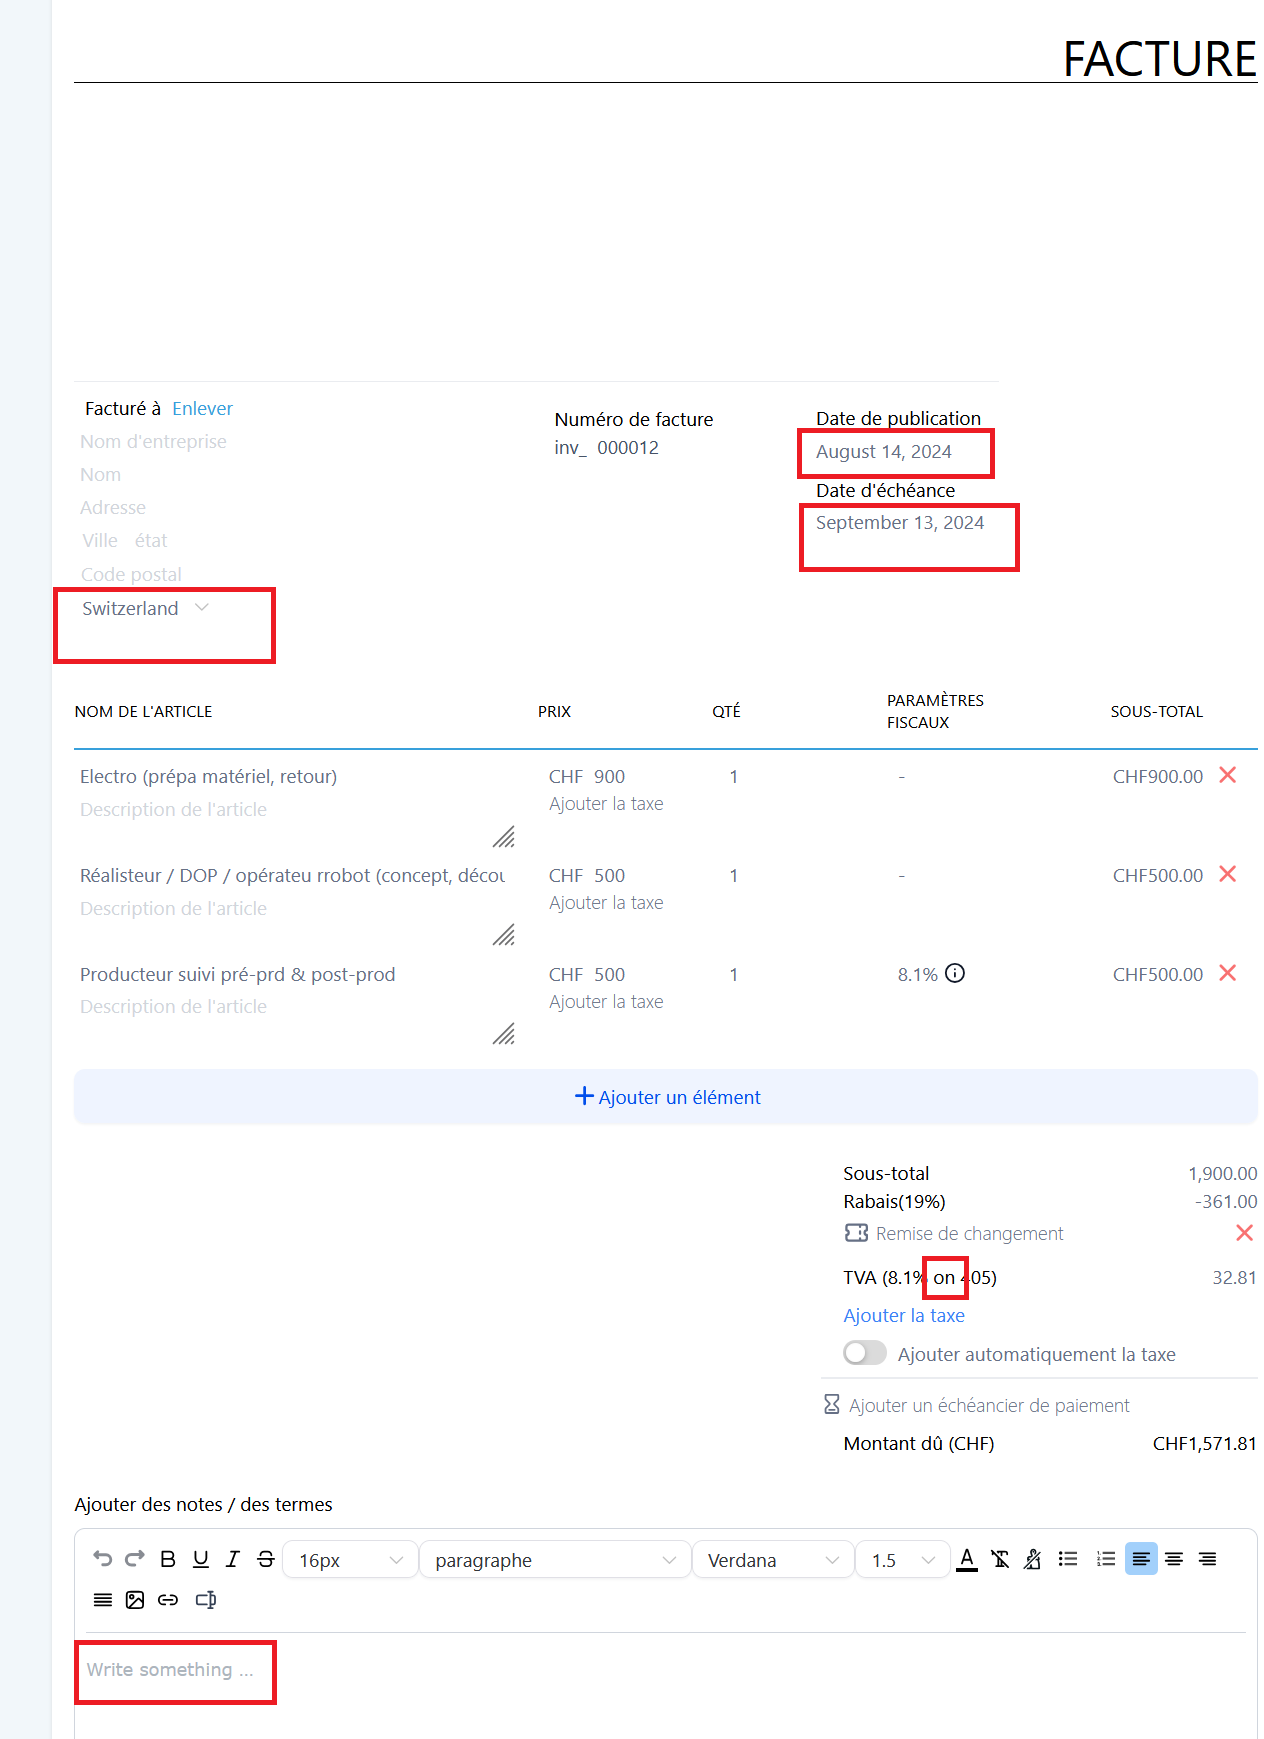Click the Enlever link beside Facturé à
1264x1739 pixels.
click(x=202, y=408)
